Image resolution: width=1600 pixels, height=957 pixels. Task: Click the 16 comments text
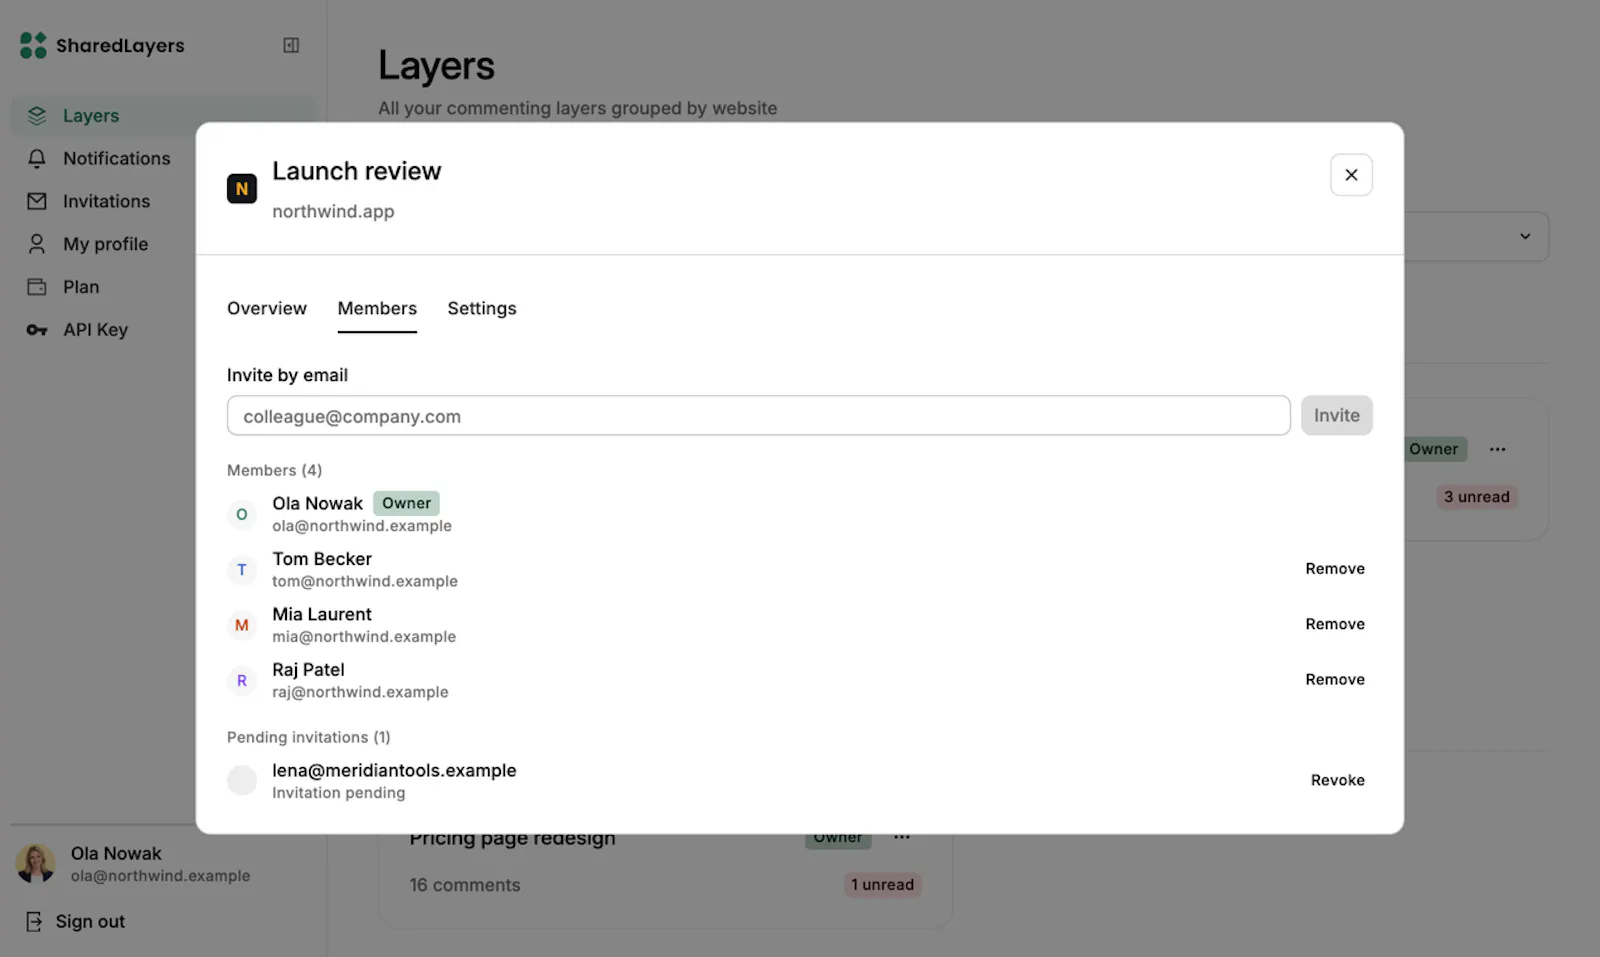tap(465, 885)
